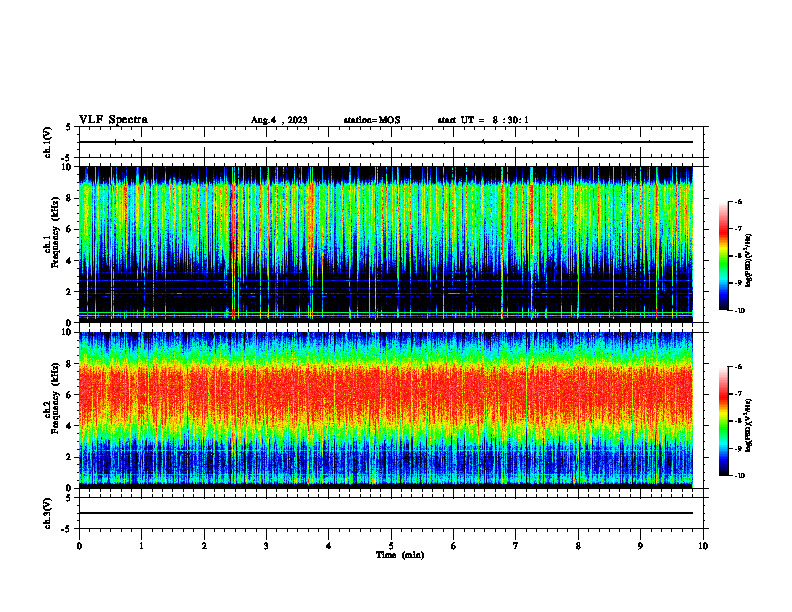Select the ch.2 colorbar log(PSD) unit label

click(x=749, y=425)
